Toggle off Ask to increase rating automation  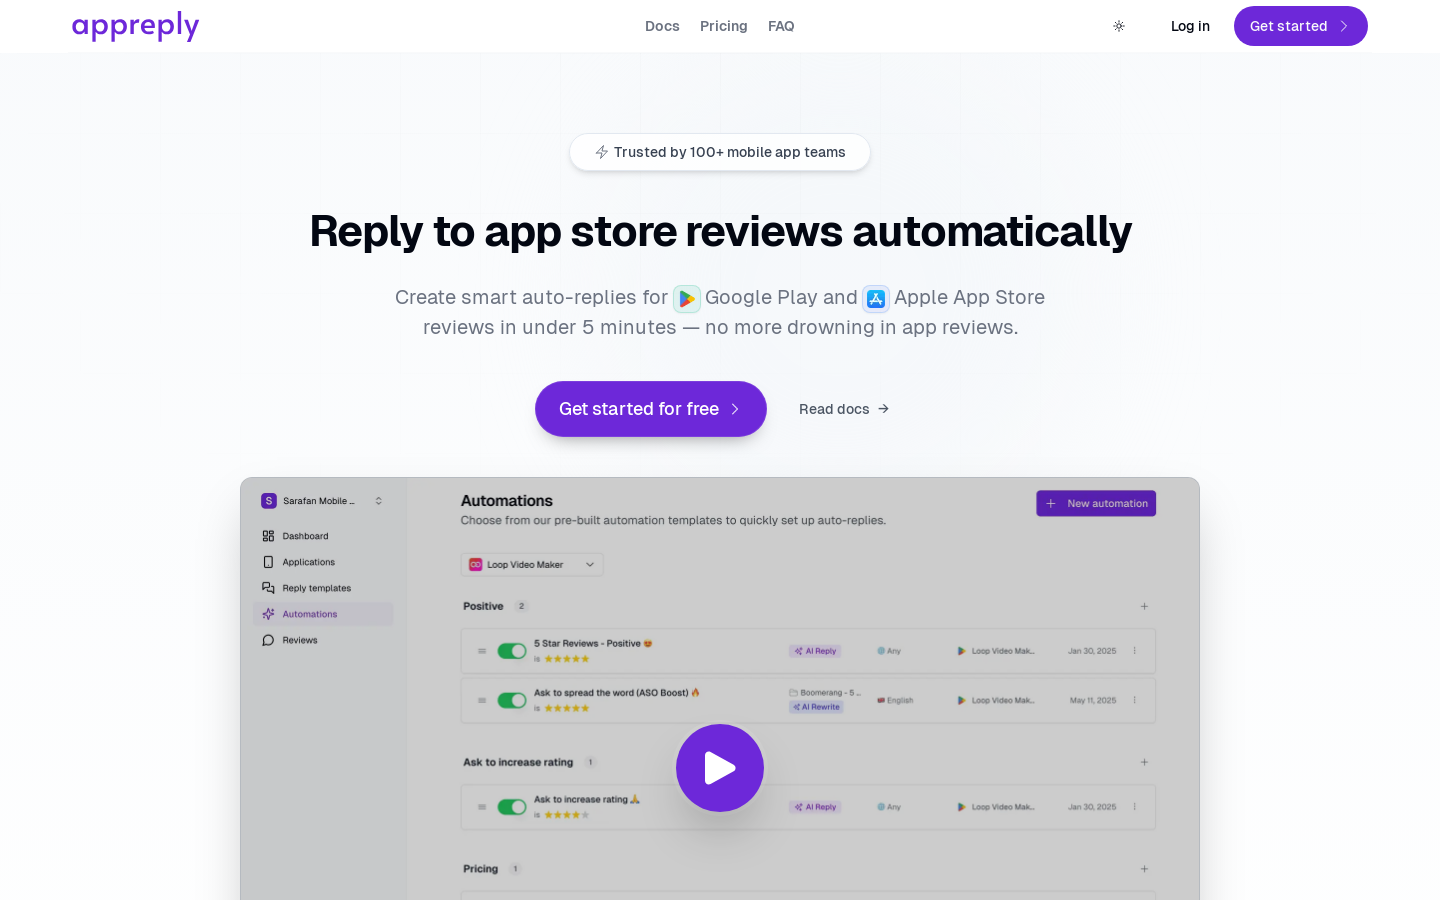tap(512, 807)
